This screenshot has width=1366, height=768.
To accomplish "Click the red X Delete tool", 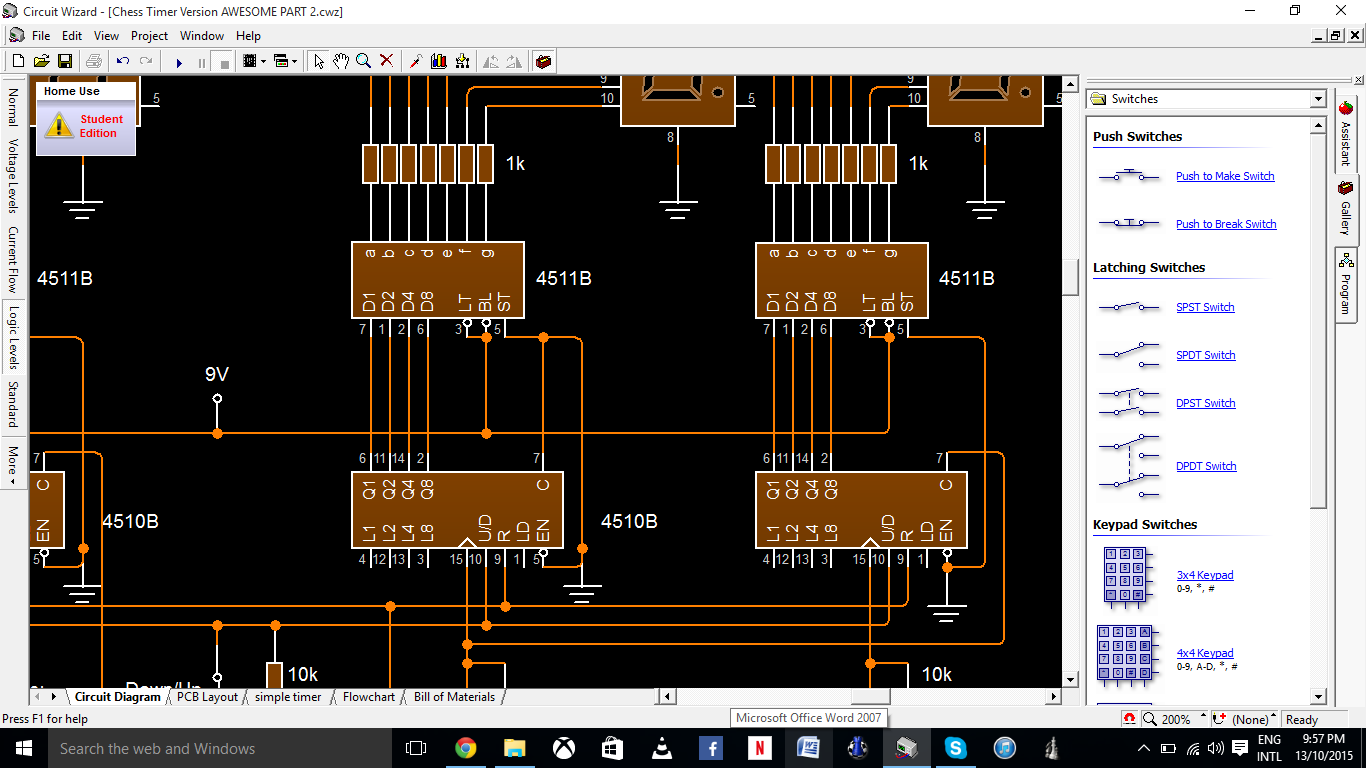I will pyautogui.click(x=387, y=61).
